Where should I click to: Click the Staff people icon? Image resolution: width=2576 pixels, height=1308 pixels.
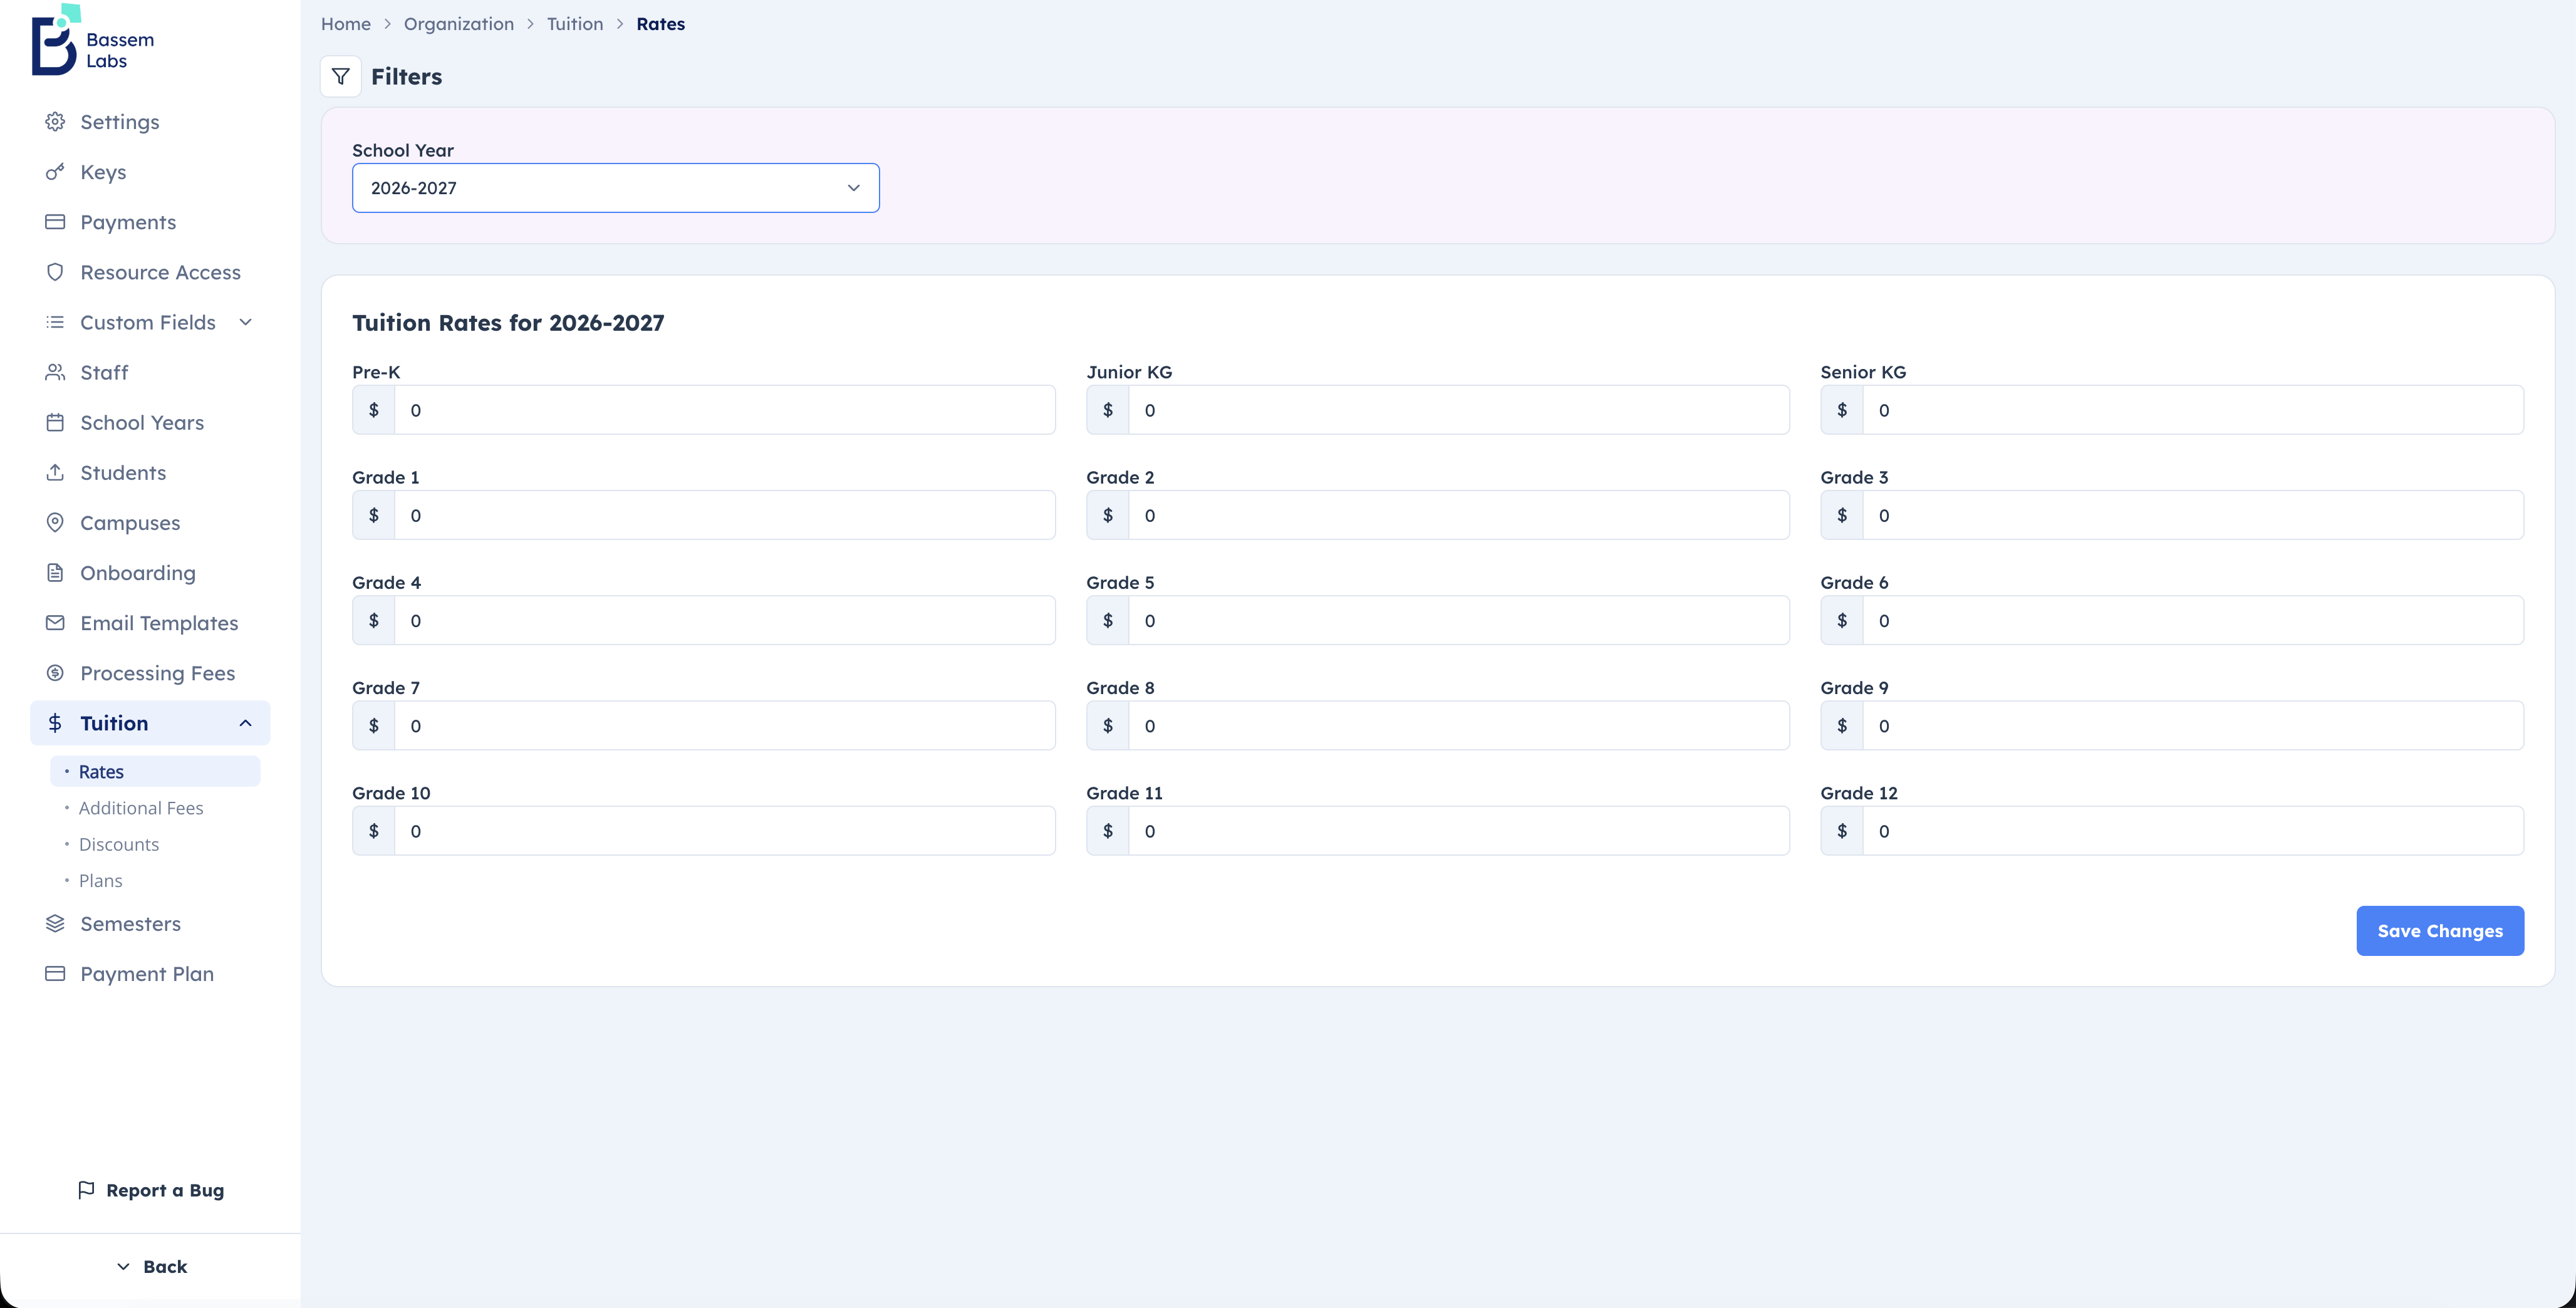[55, 372]
